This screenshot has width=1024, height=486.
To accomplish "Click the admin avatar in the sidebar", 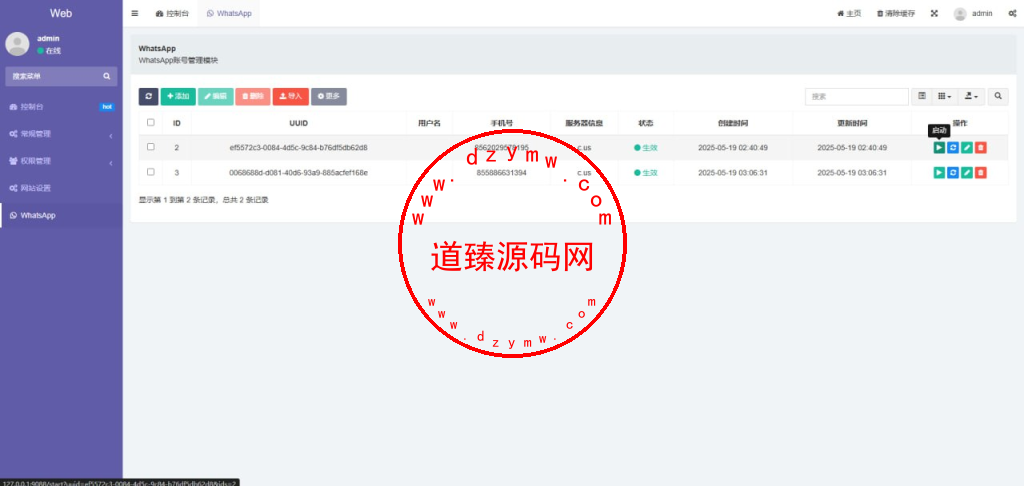I will [17, 44].
